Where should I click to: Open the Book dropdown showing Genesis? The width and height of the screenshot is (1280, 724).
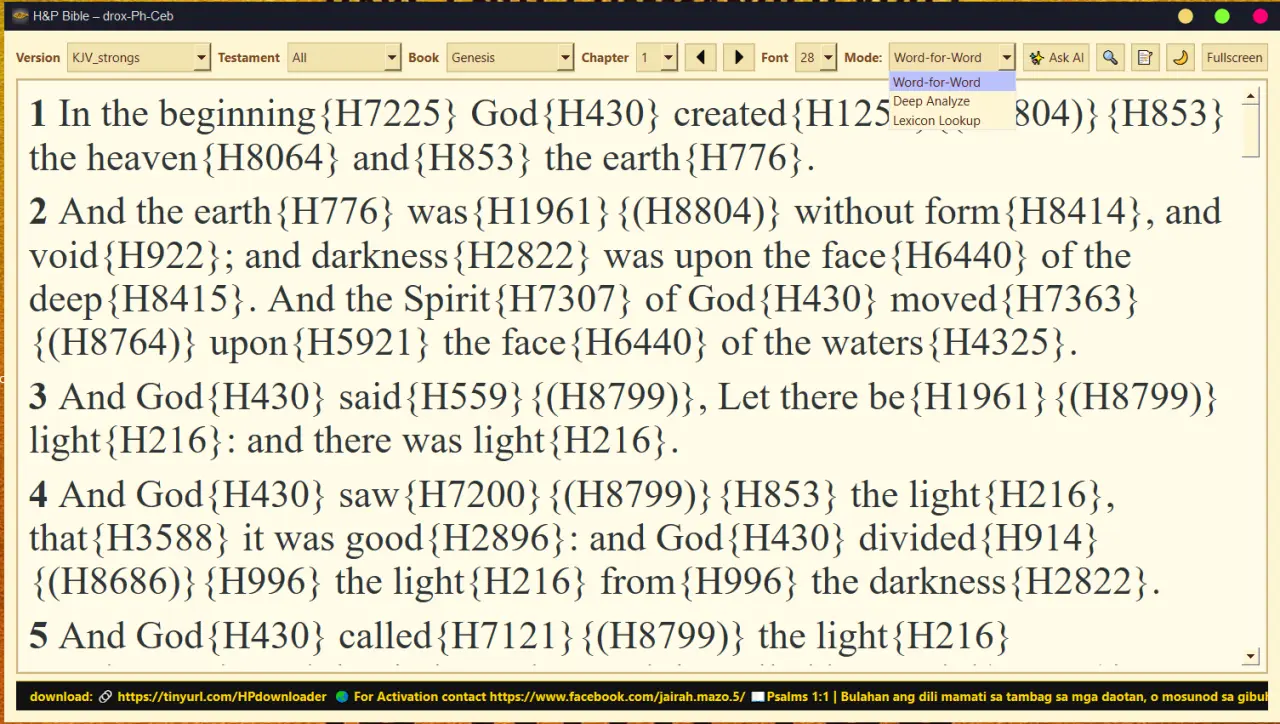(509, 58)
